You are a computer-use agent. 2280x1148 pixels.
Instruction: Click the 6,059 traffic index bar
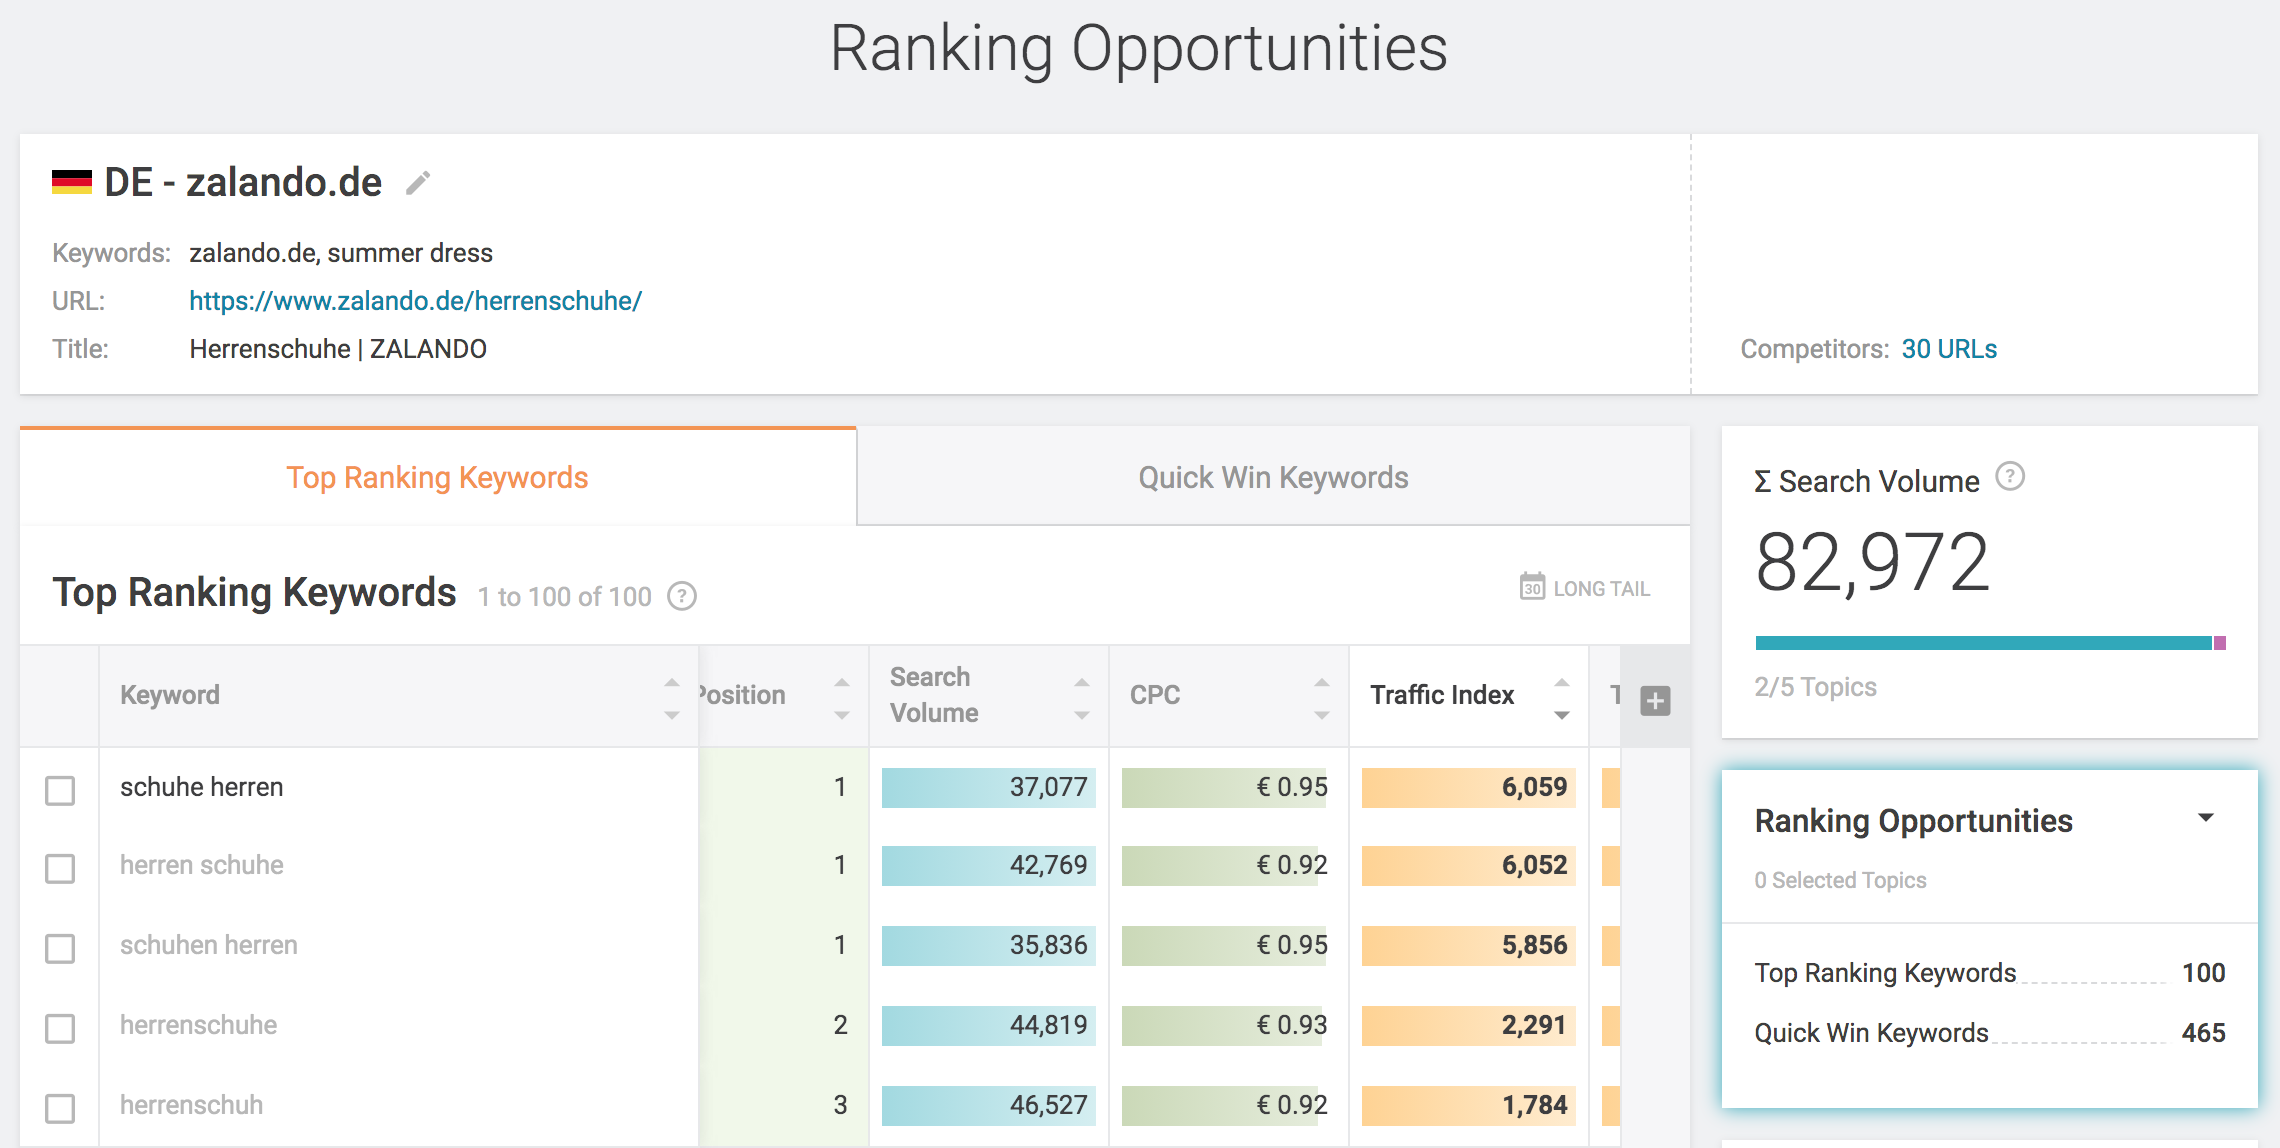pyautogui.click(x=1469, y=787)
